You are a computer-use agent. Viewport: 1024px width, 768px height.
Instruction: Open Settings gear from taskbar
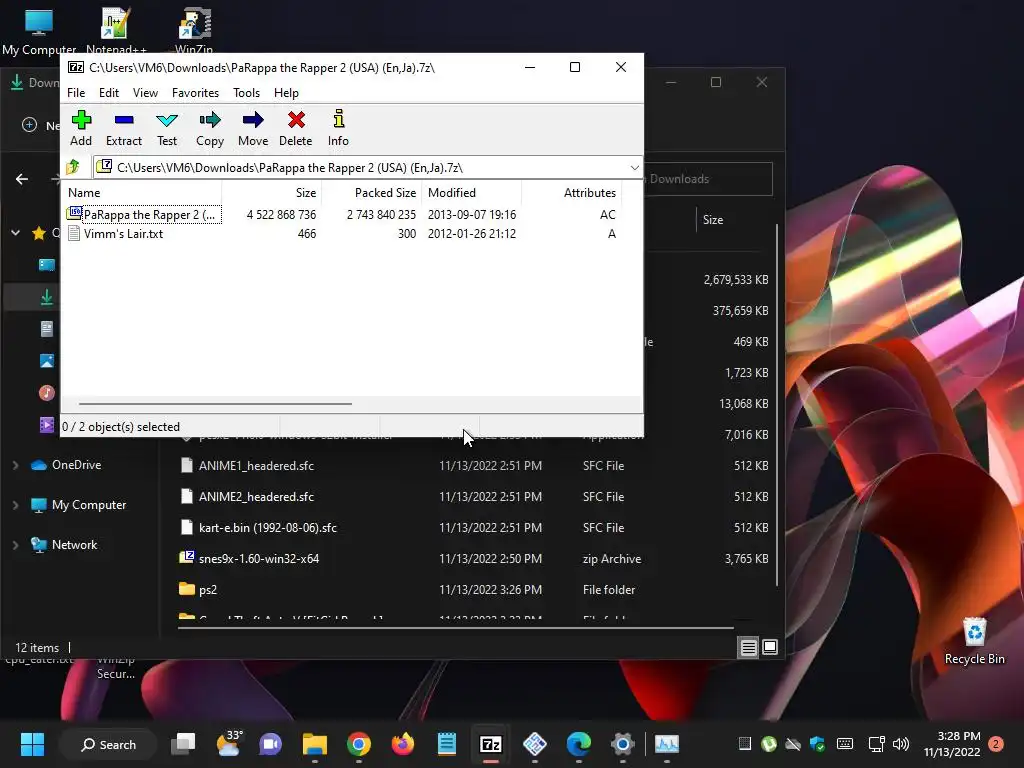click(x=622, y=744)
